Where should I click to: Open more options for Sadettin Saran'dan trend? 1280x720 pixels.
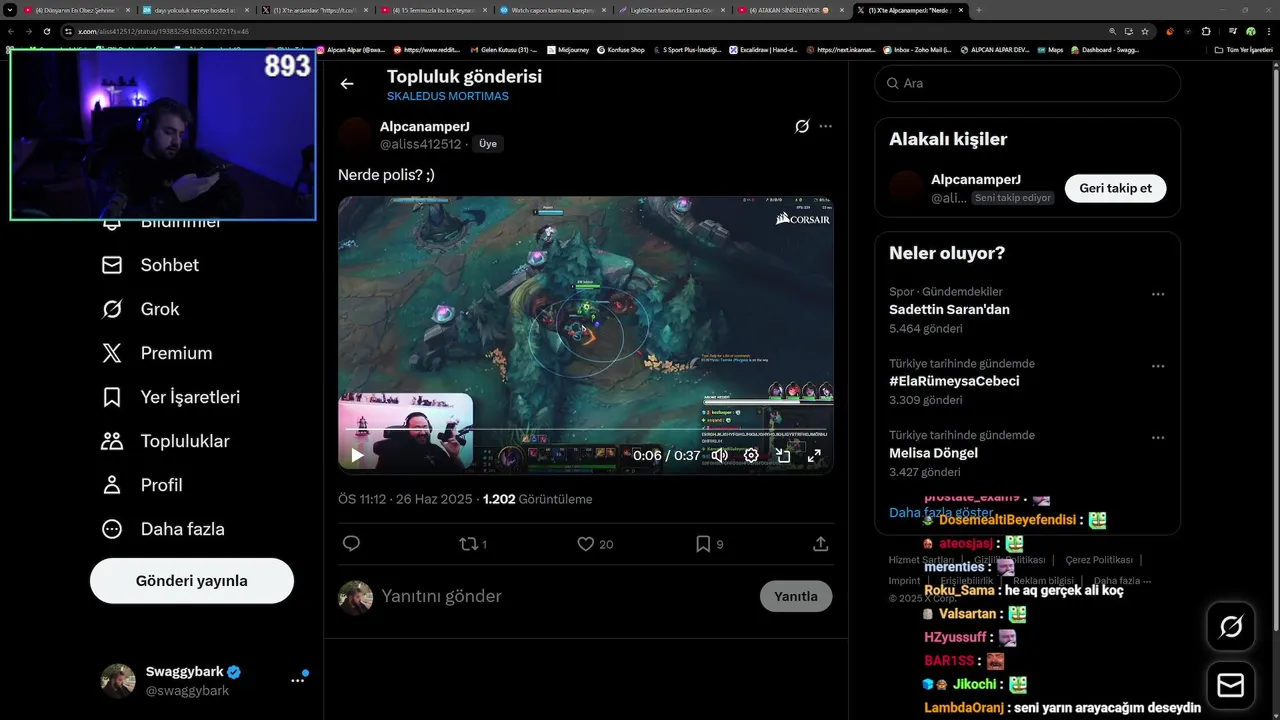tap(1158, 294)
